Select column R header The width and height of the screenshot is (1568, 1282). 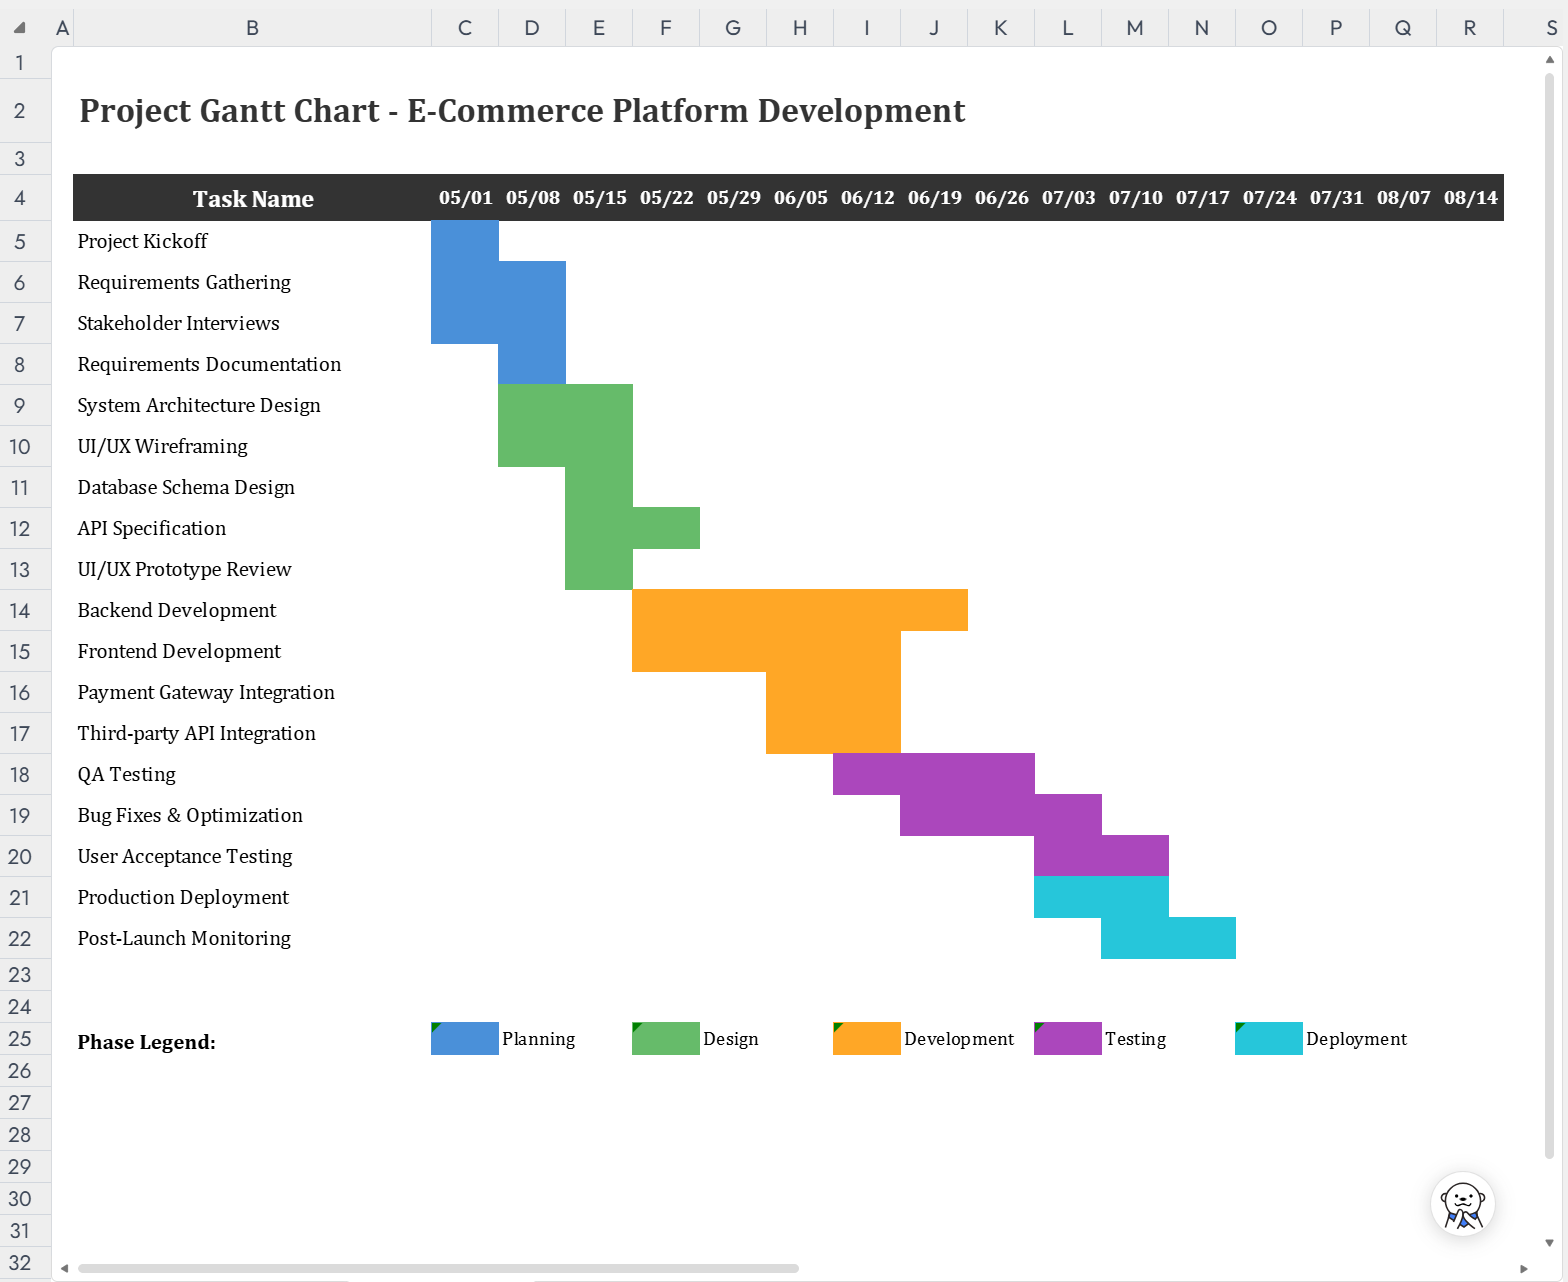1470,28
